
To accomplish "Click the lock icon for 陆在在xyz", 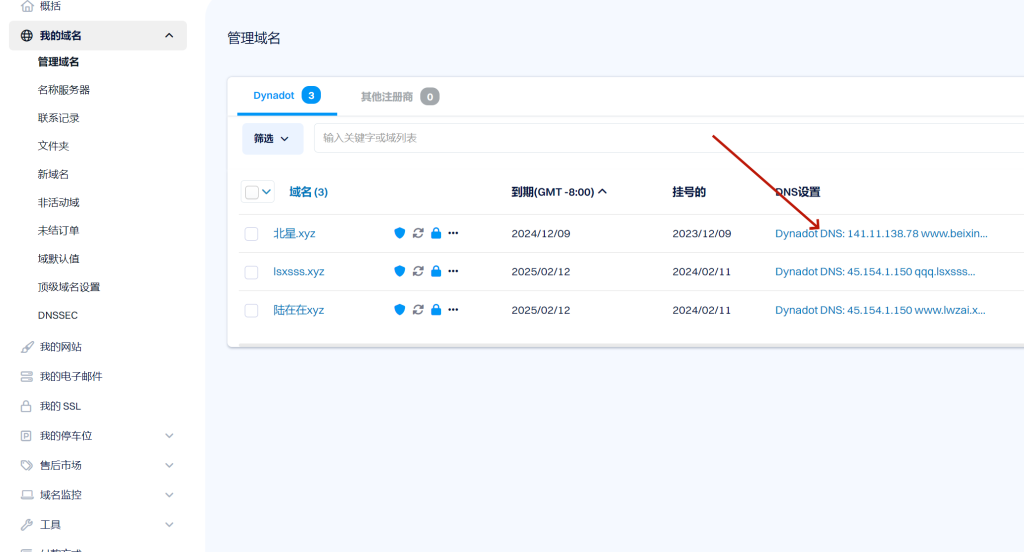I will [436, 310].
